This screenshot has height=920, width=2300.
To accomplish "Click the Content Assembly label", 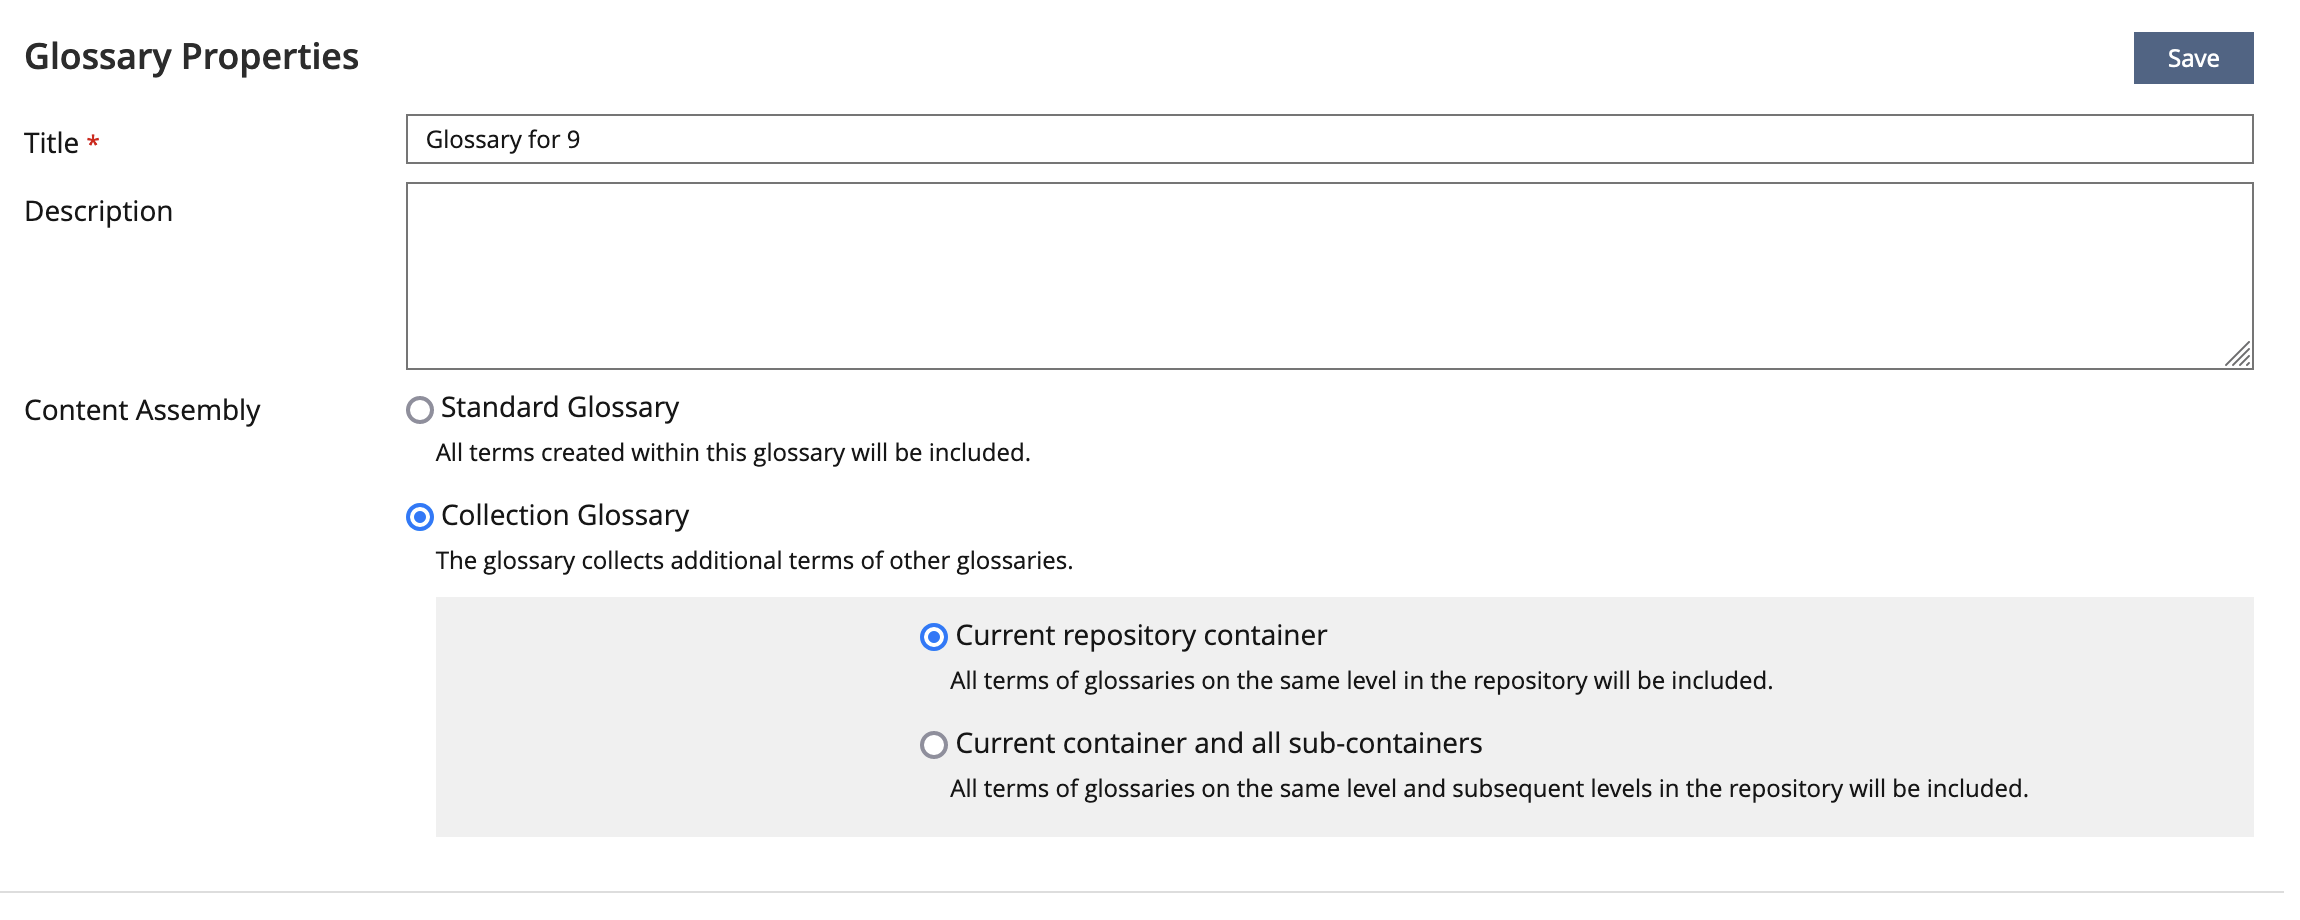I will click(142, 410).
